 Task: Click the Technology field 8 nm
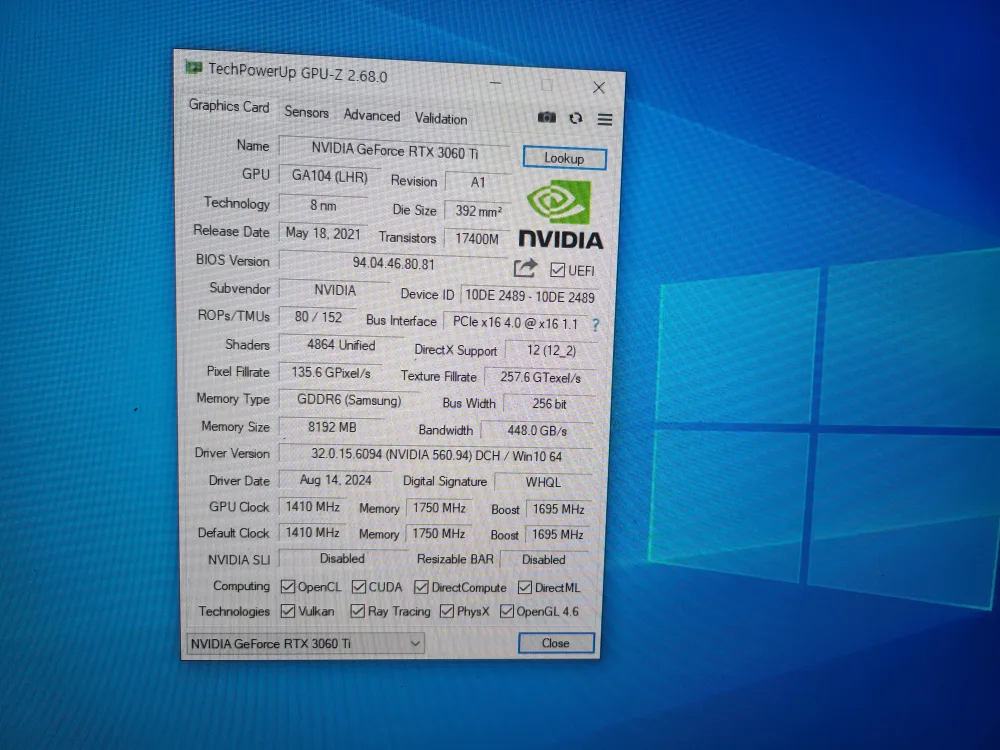323,205
